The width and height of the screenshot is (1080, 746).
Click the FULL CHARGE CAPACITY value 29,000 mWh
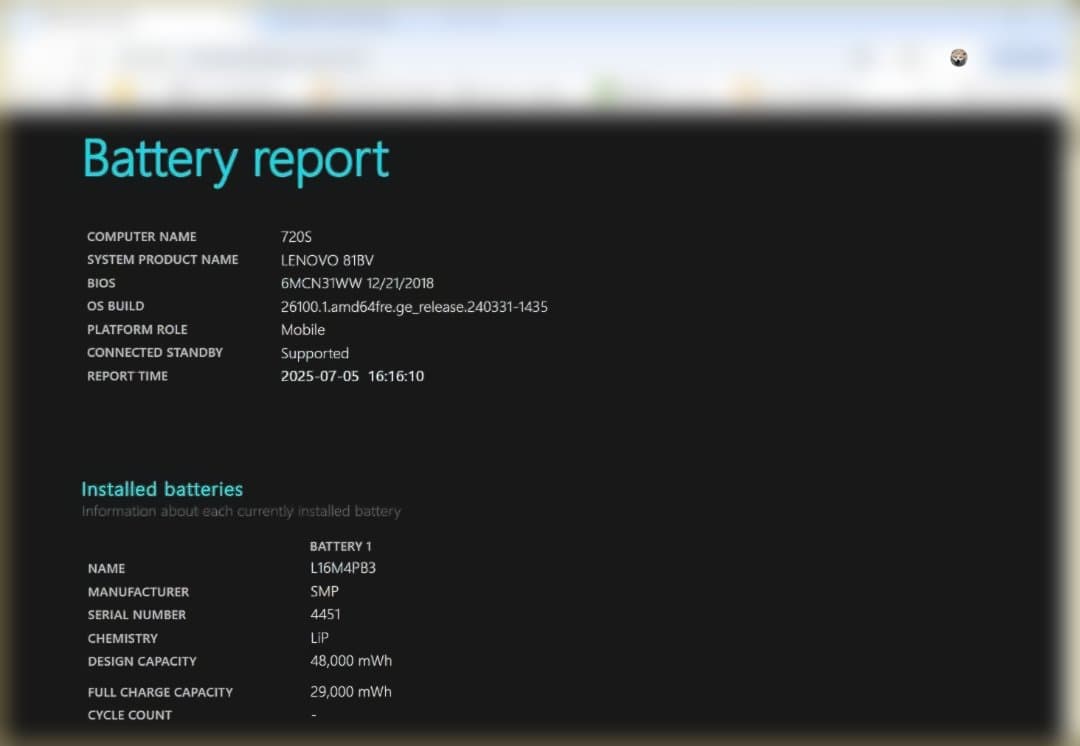pos(351,691)
